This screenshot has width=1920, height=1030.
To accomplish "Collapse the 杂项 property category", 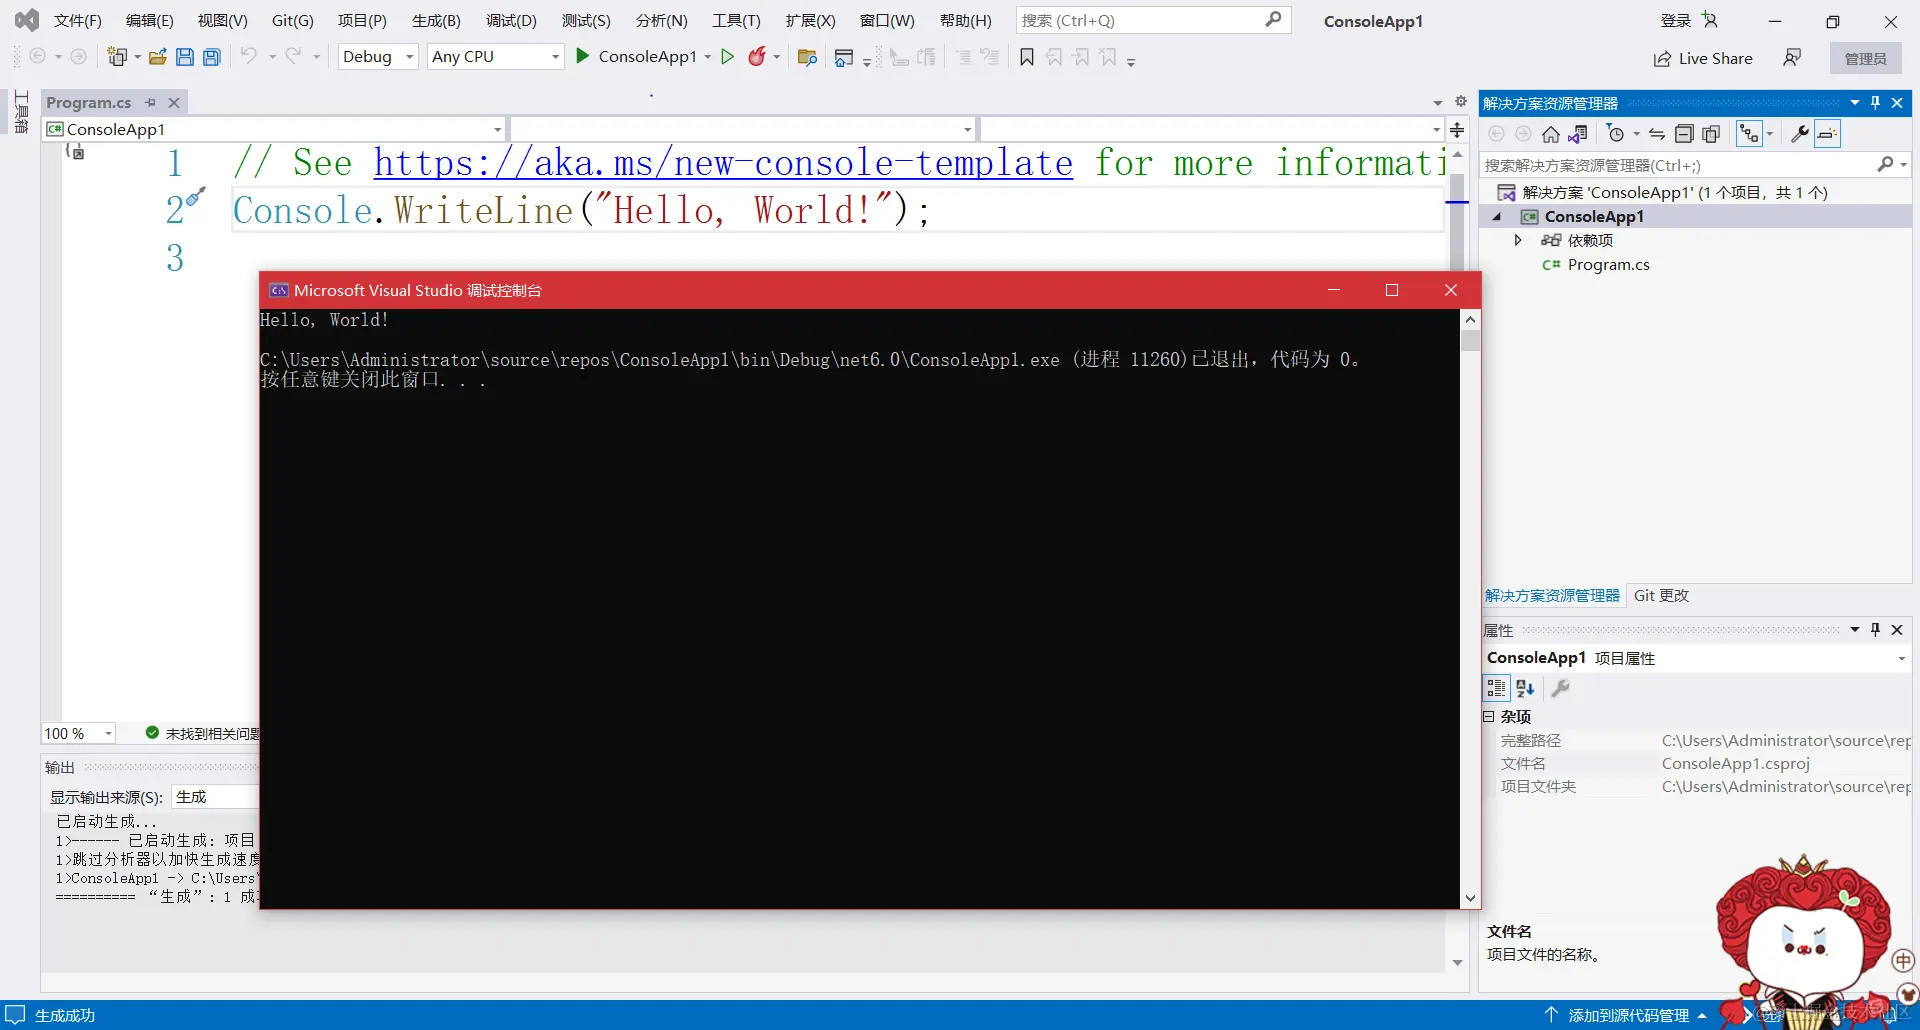I will (1488, 717).
